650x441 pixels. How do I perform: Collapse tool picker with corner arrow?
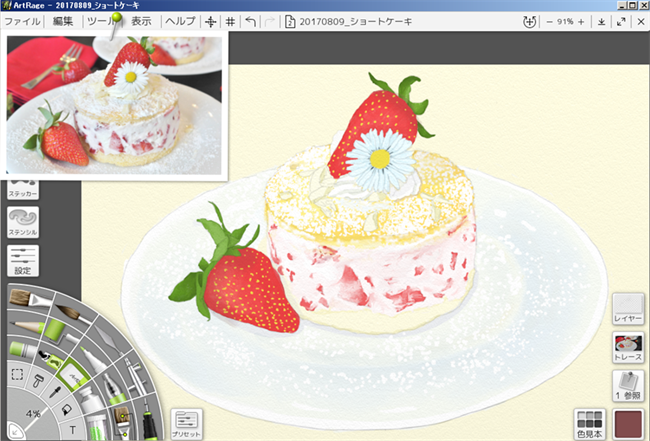coord(15,431)
